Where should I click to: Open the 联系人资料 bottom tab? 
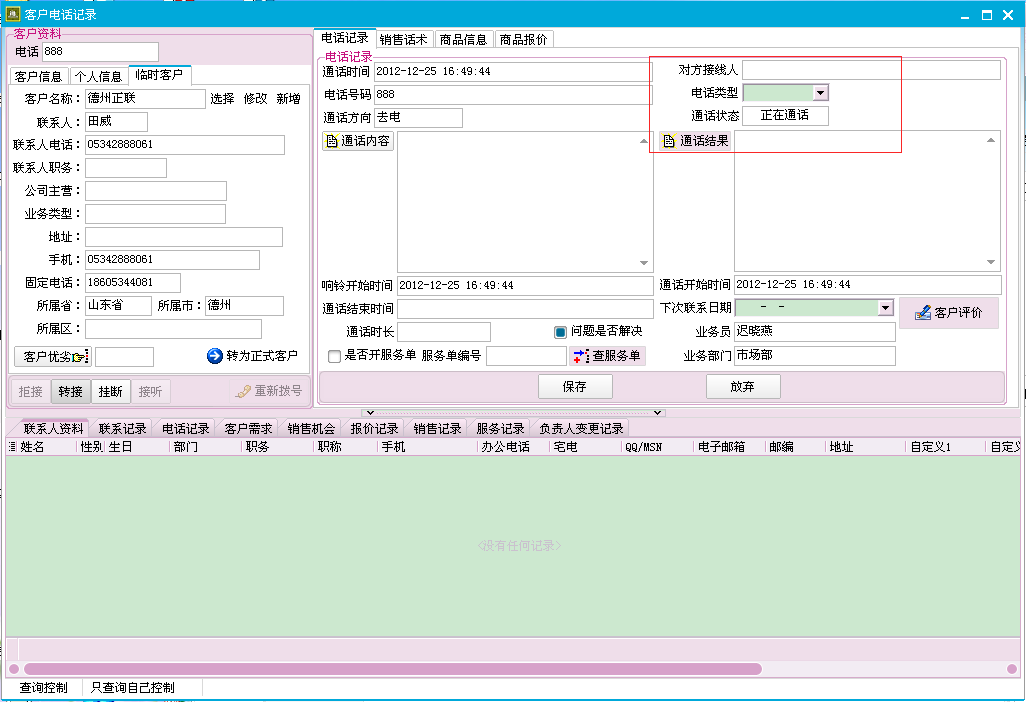point(54,429)
